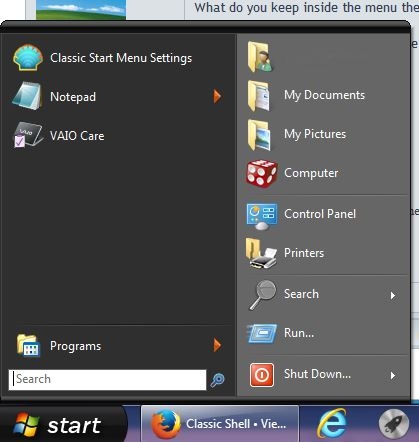Open VAIO Care application icon
The height and width of the screenshot is (442, 419).
(28, 135)
